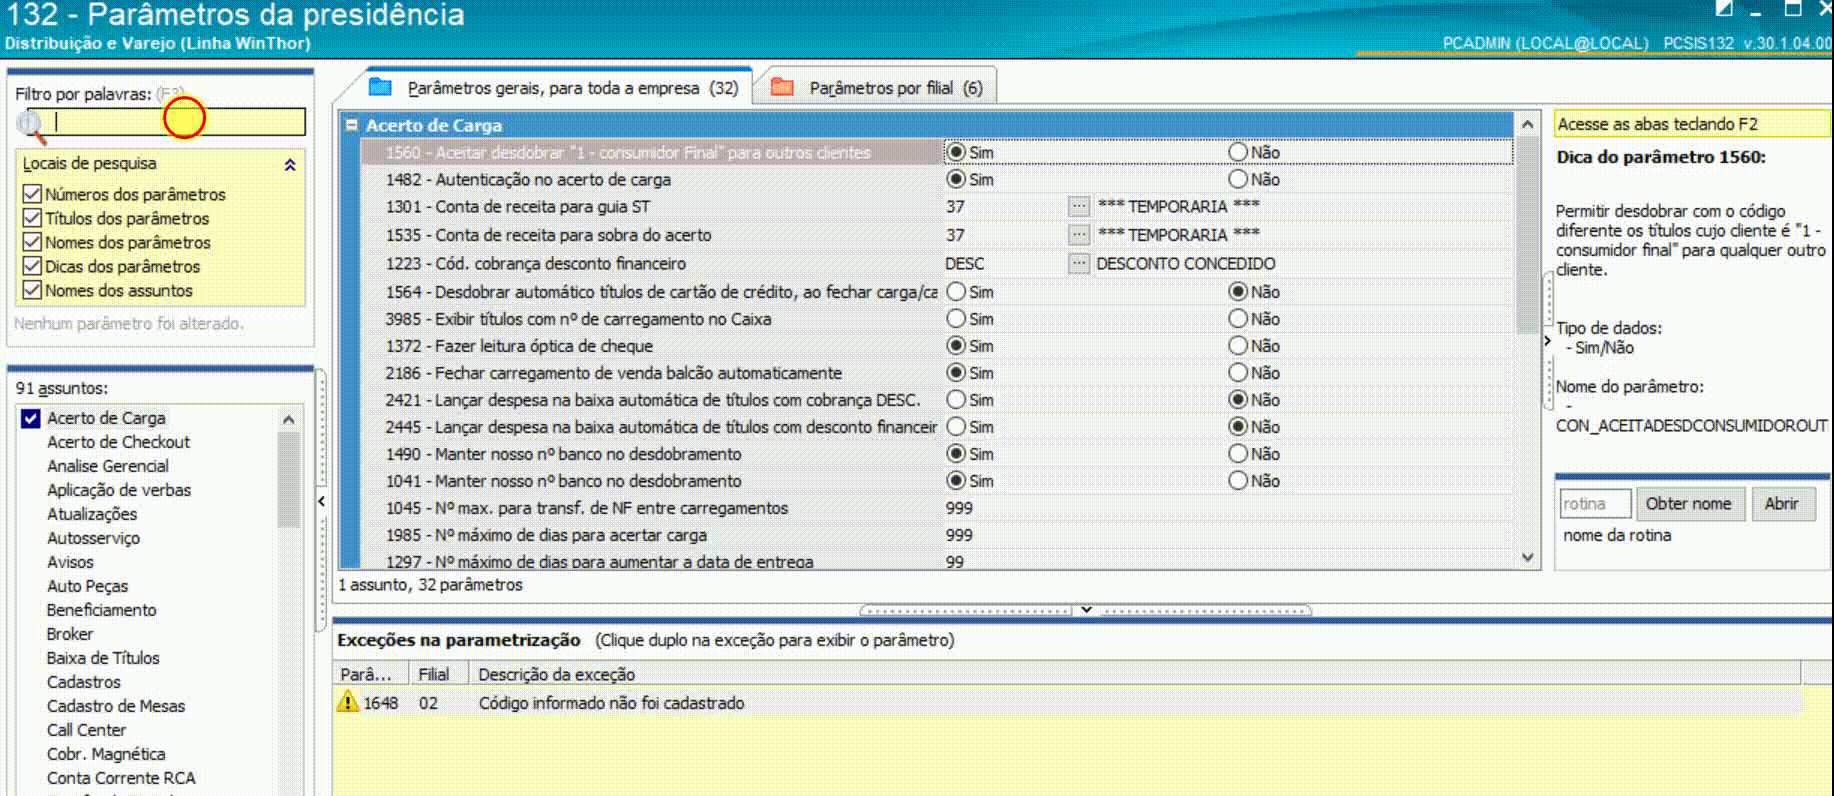Screen dimensions: 1834x796
Task: Toggle Títulos dos parâmetros checkbox
Action: pyautogui.click(x=32, y=218)
